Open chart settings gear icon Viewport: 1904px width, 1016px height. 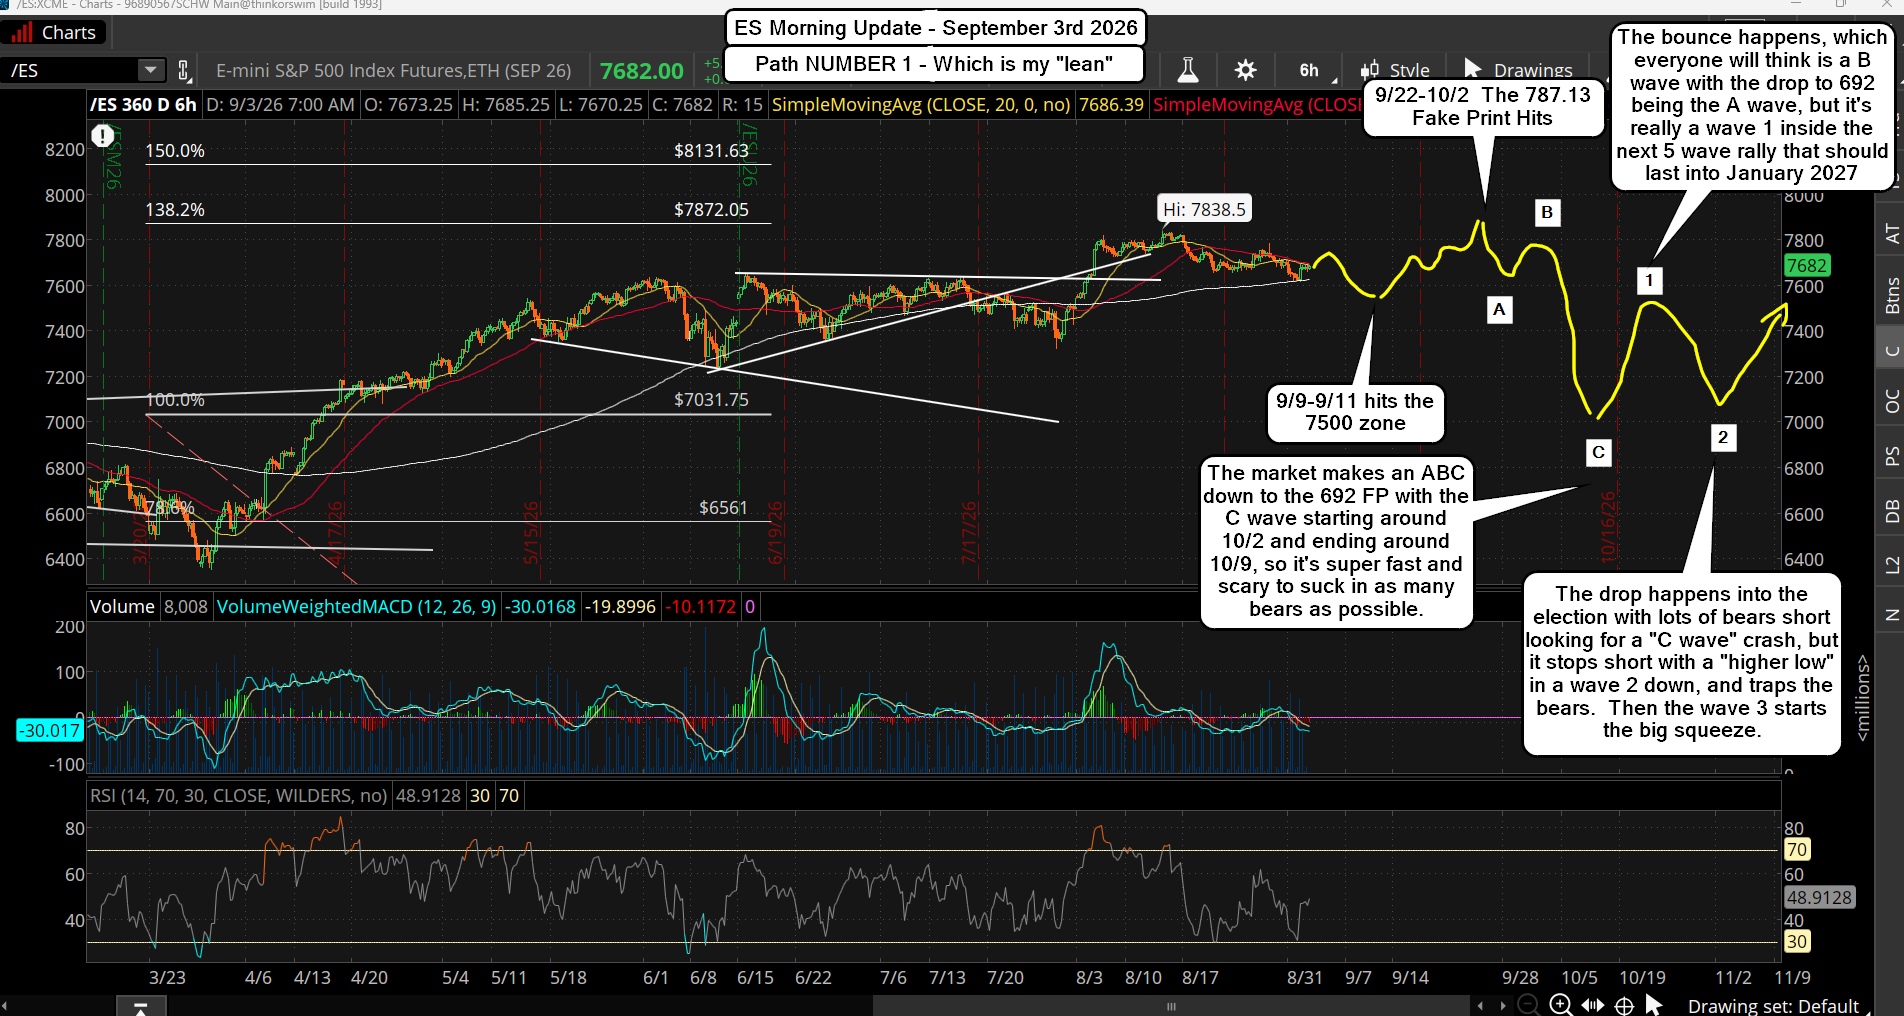coord(1245,70)
